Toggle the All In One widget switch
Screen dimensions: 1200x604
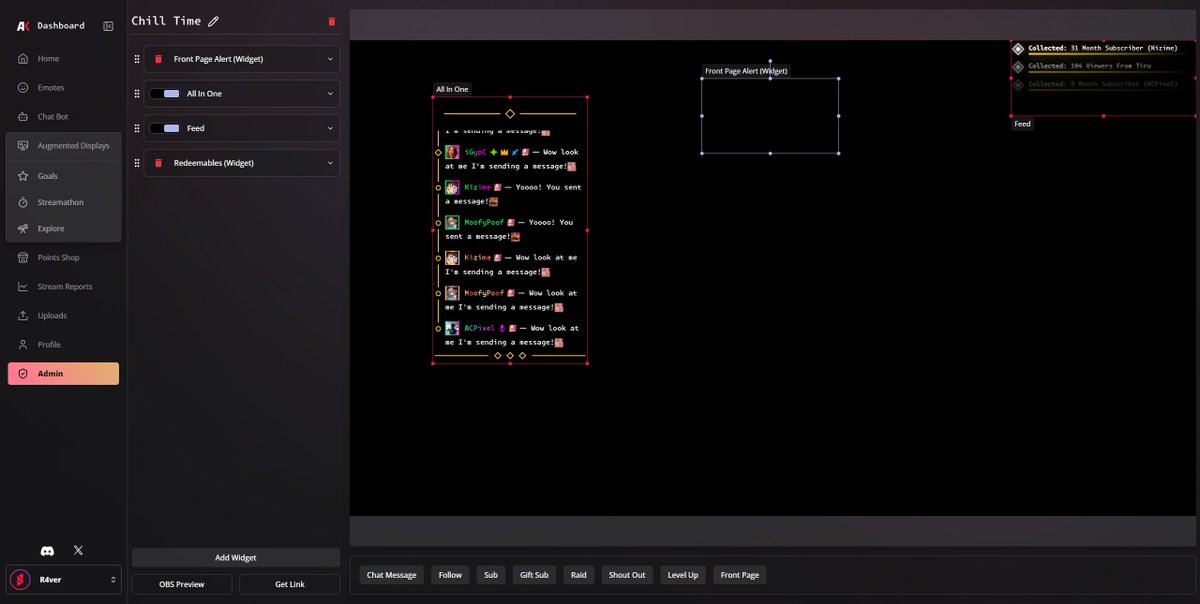tap(164, 94)
